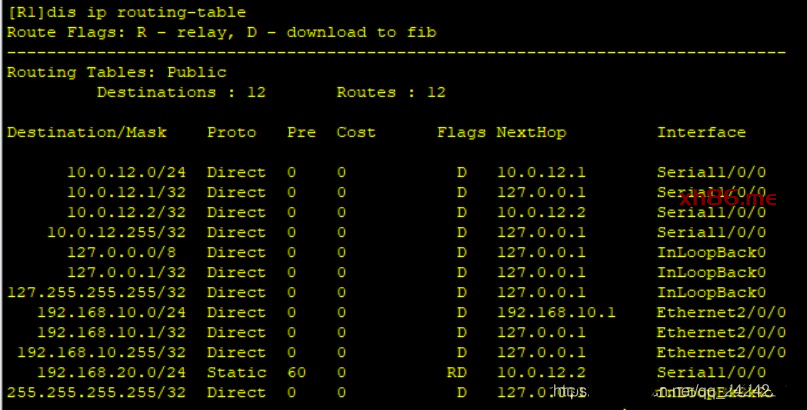
Task: Click the Static protocol value
Action: [x=236, y=372]
